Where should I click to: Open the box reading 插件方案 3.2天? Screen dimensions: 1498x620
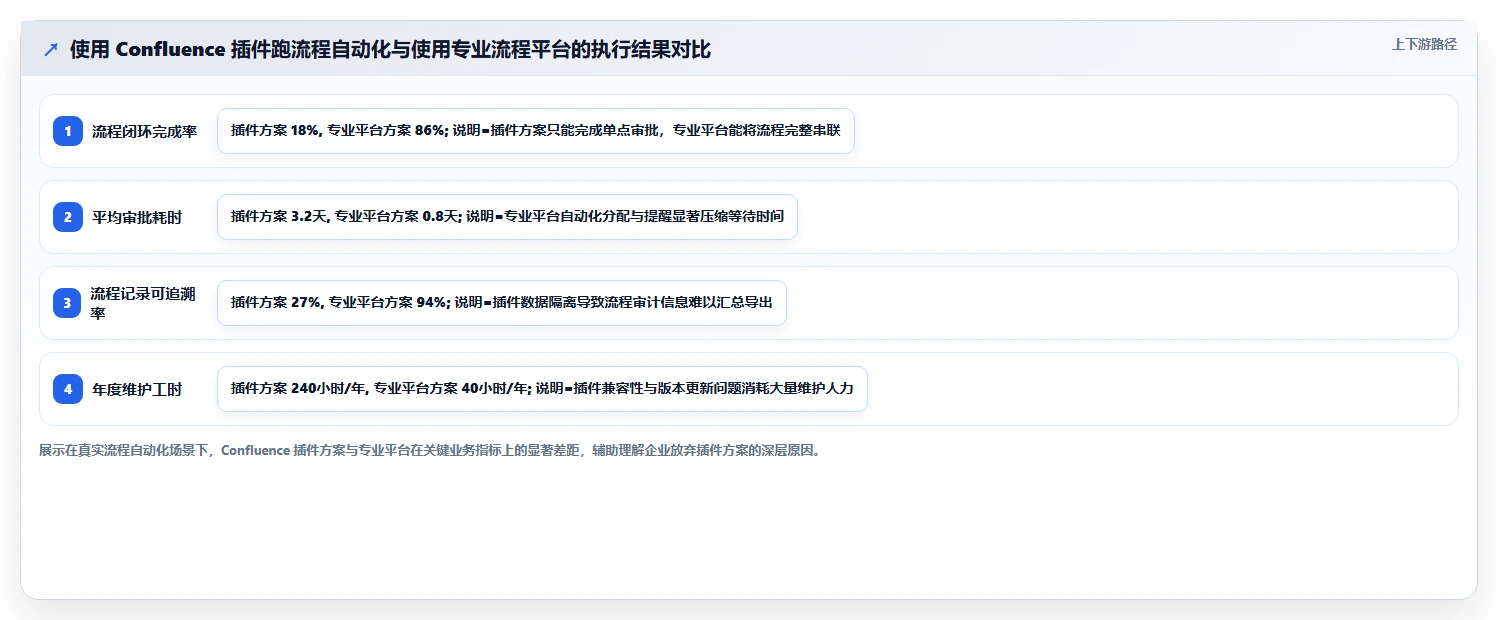coord(507,217)
